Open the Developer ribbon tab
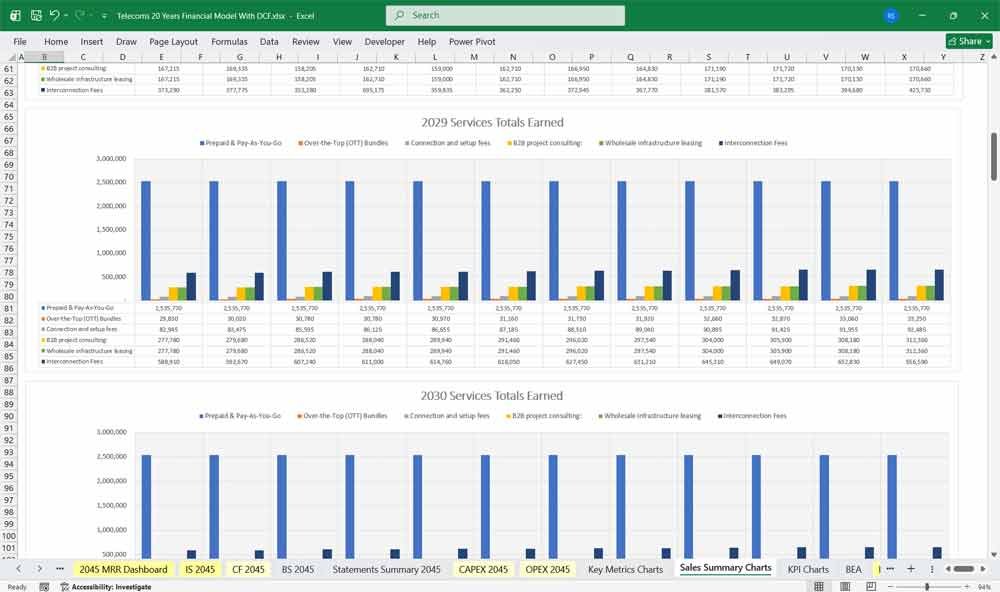Image resolution: width=1000 pixels, height=592 pixels. (385, 41)
